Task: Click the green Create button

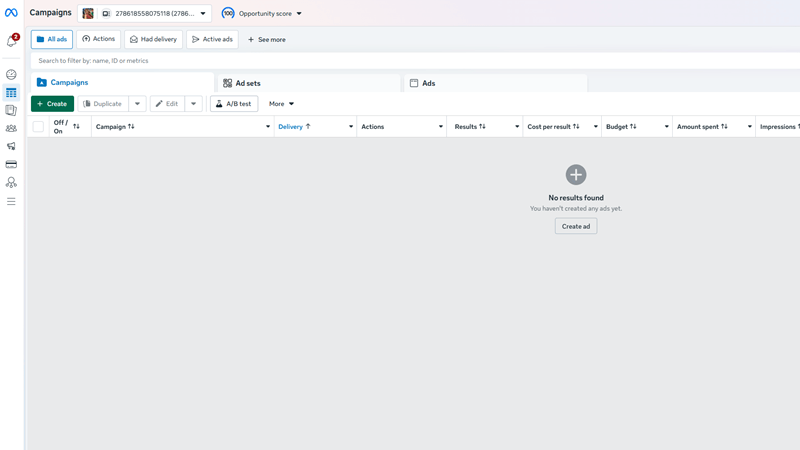Action: pyautogui.click(x=52, y=104)
